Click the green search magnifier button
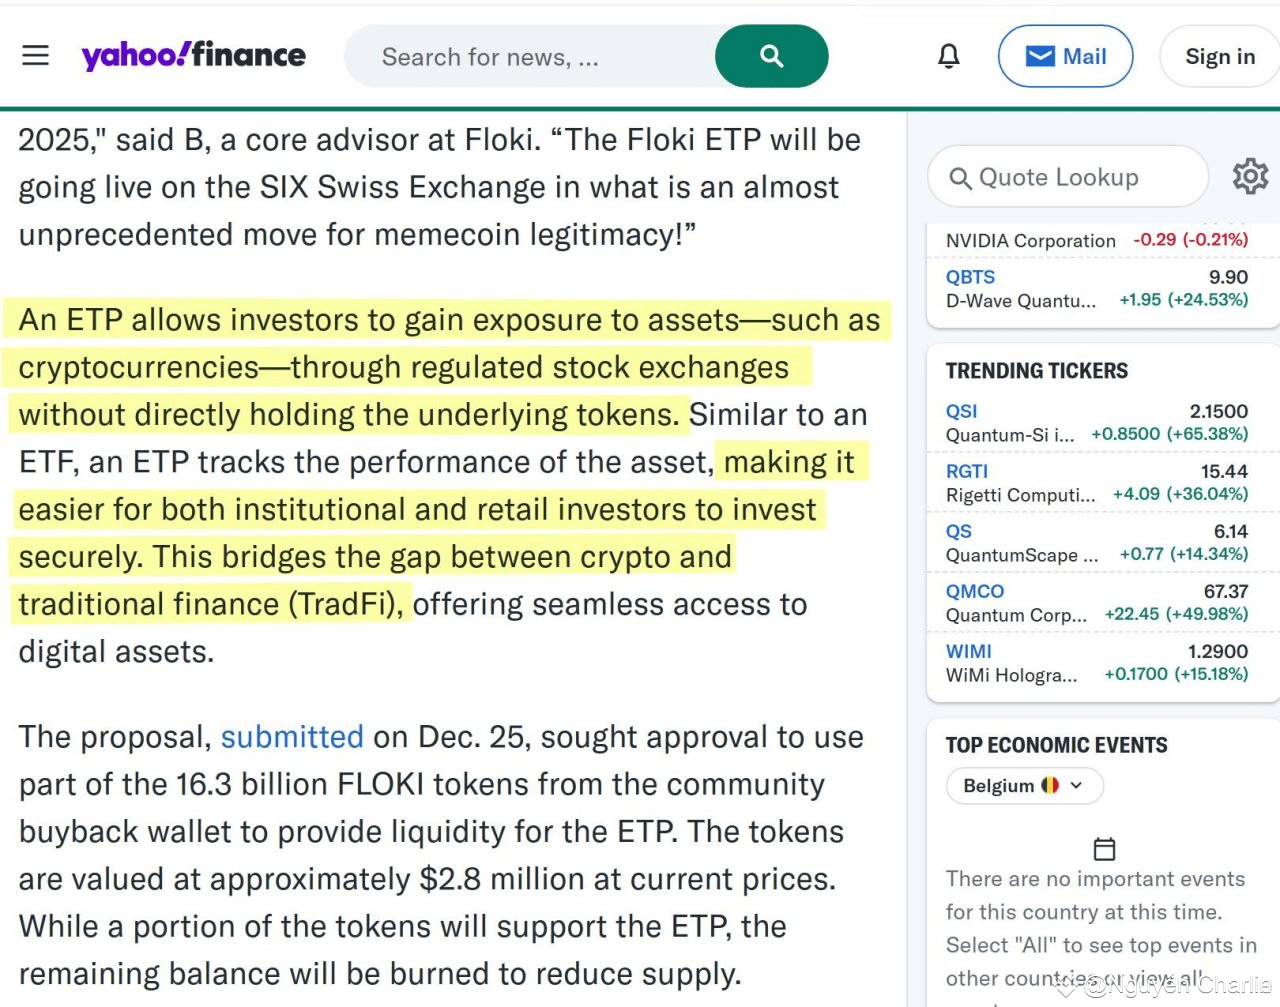The width and height of the screenshot is (1280, 1007). (x=771, y=56)
